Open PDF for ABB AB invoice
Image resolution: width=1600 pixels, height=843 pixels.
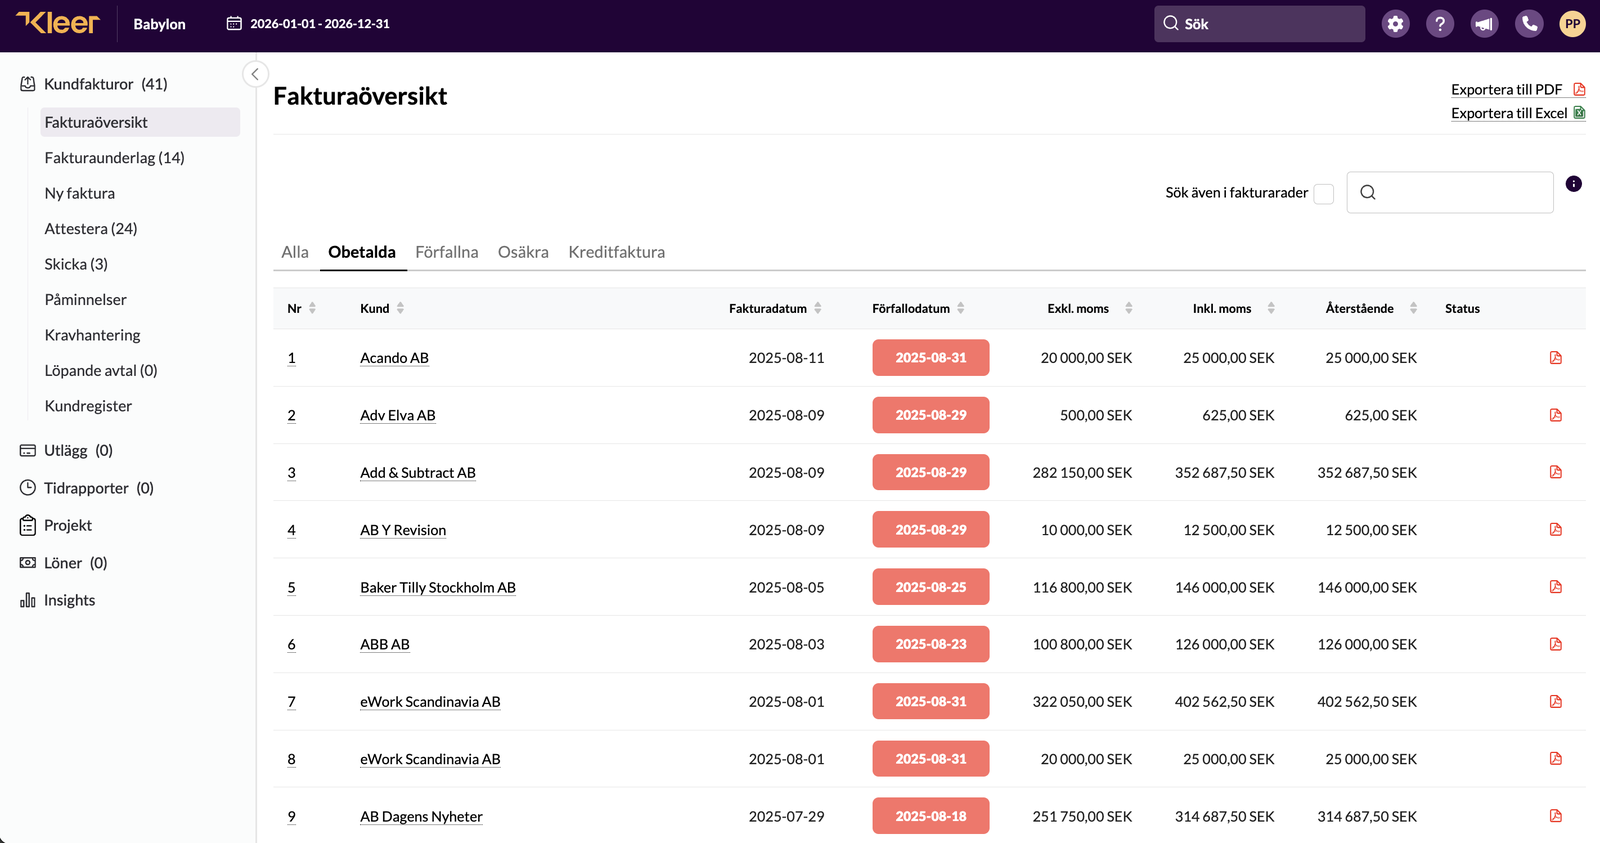point(1556,644)
